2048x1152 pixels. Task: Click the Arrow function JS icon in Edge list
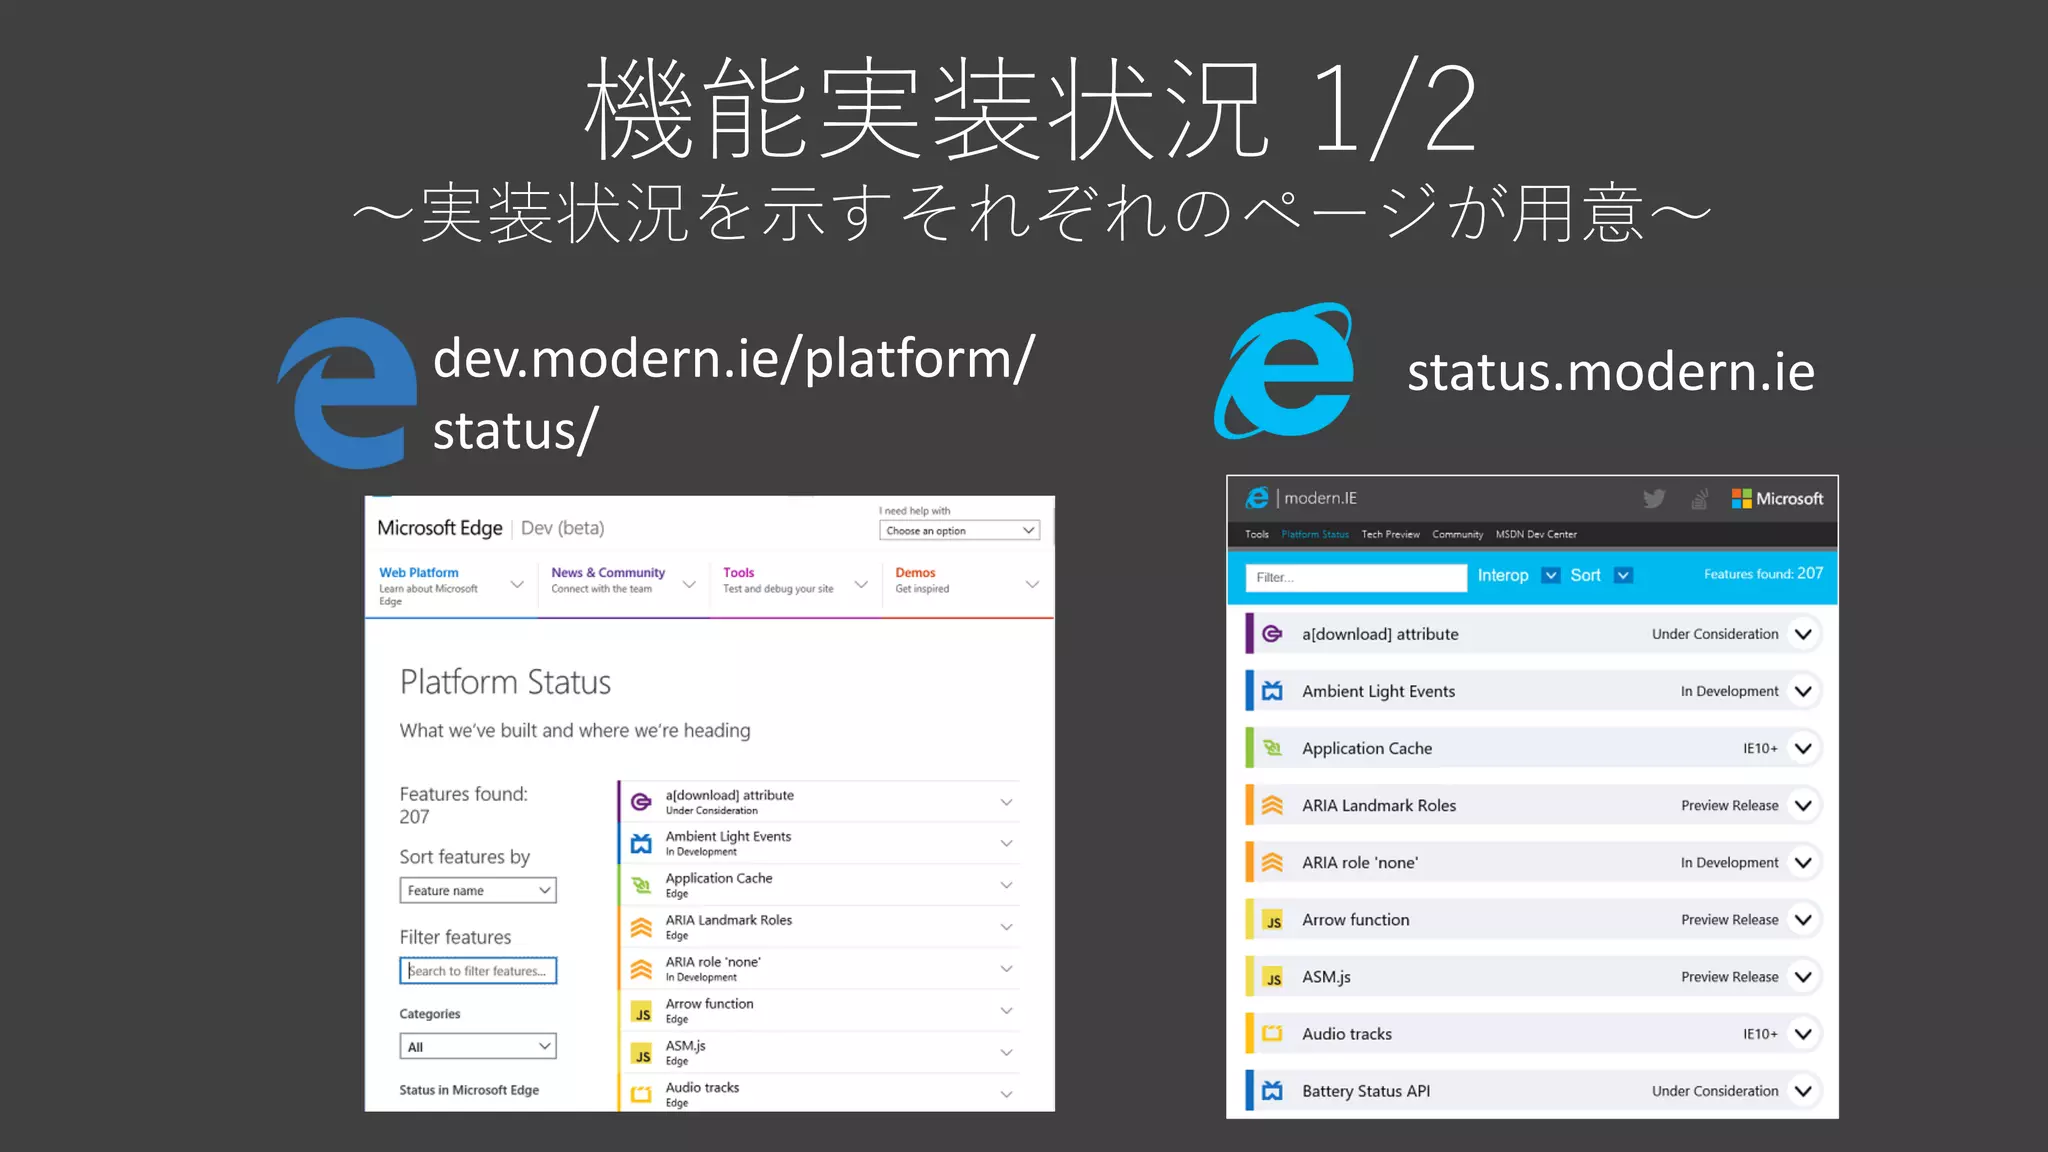[x=642, y=1013]
